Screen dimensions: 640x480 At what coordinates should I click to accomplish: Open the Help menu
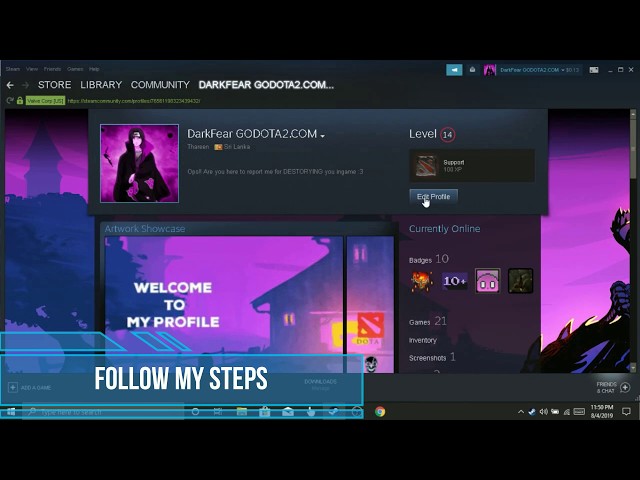(x=94, y=69)
